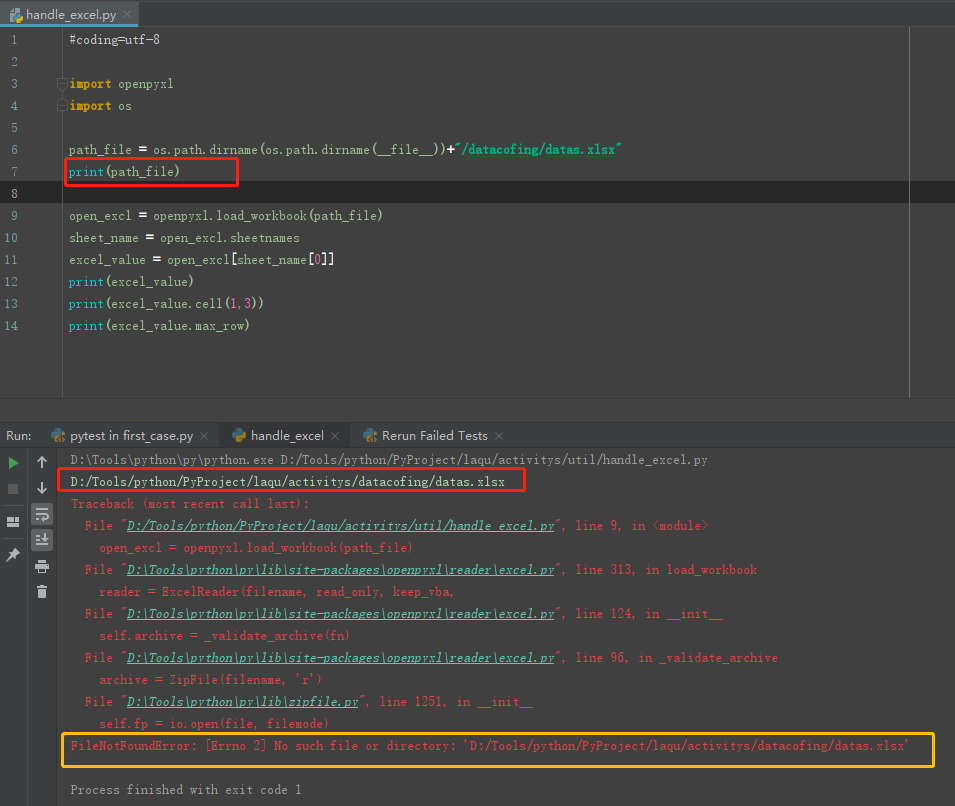Click the fold end marker on line 4

62,105
